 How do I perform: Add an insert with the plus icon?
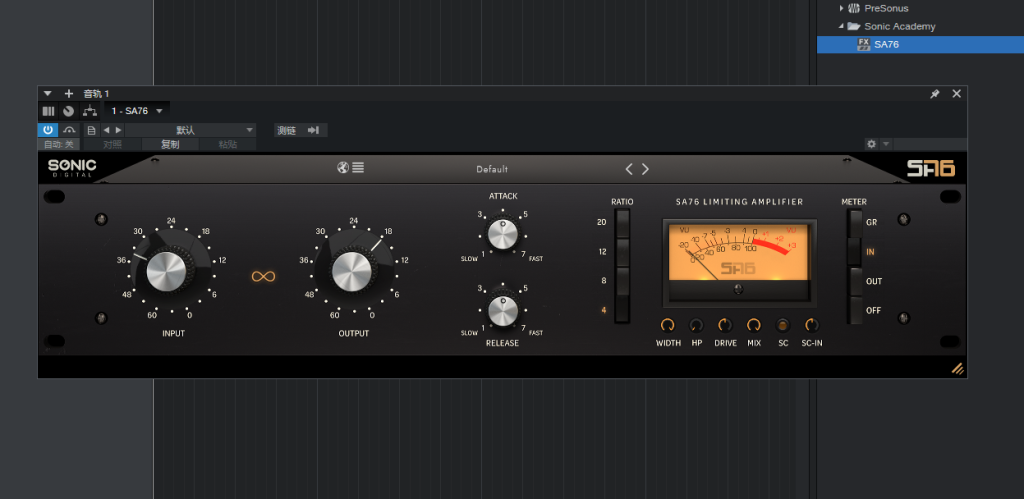tap(69, 94)
